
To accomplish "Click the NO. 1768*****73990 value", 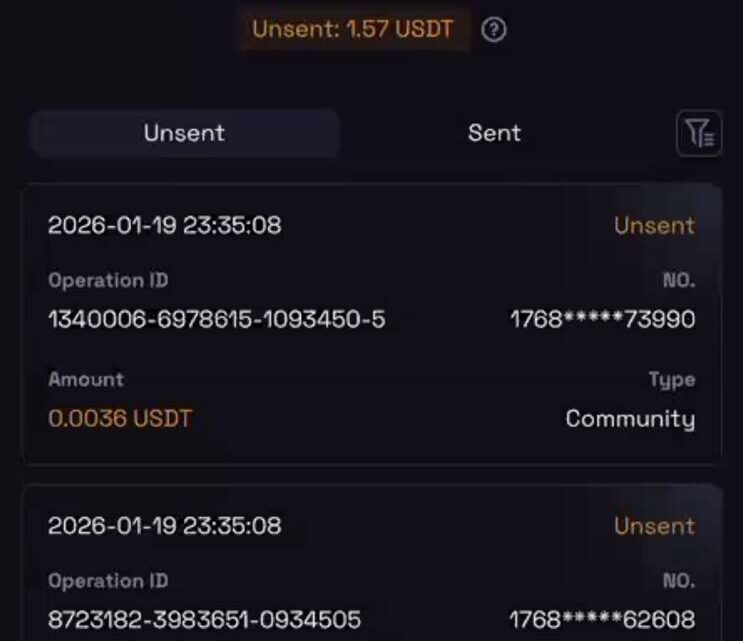I will tap(603, 320).
